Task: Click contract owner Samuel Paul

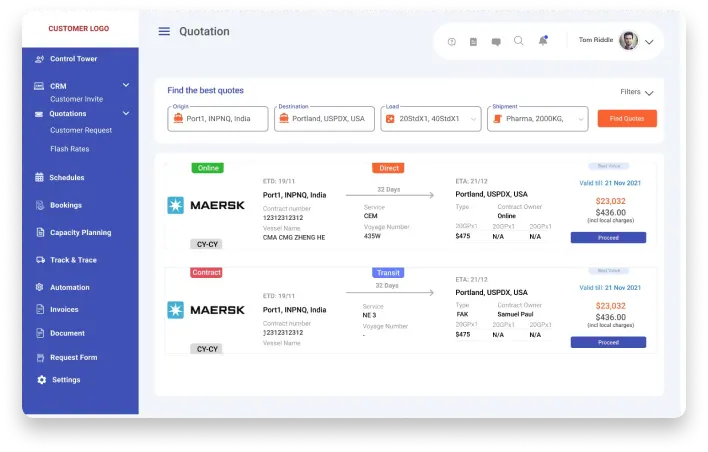Action: pyautogui.click(x=515, y=314)
